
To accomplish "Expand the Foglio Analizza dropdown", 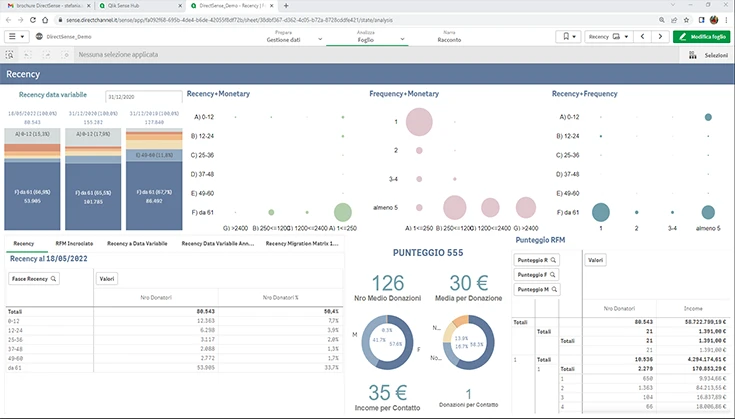I will (x=402, y=39).
